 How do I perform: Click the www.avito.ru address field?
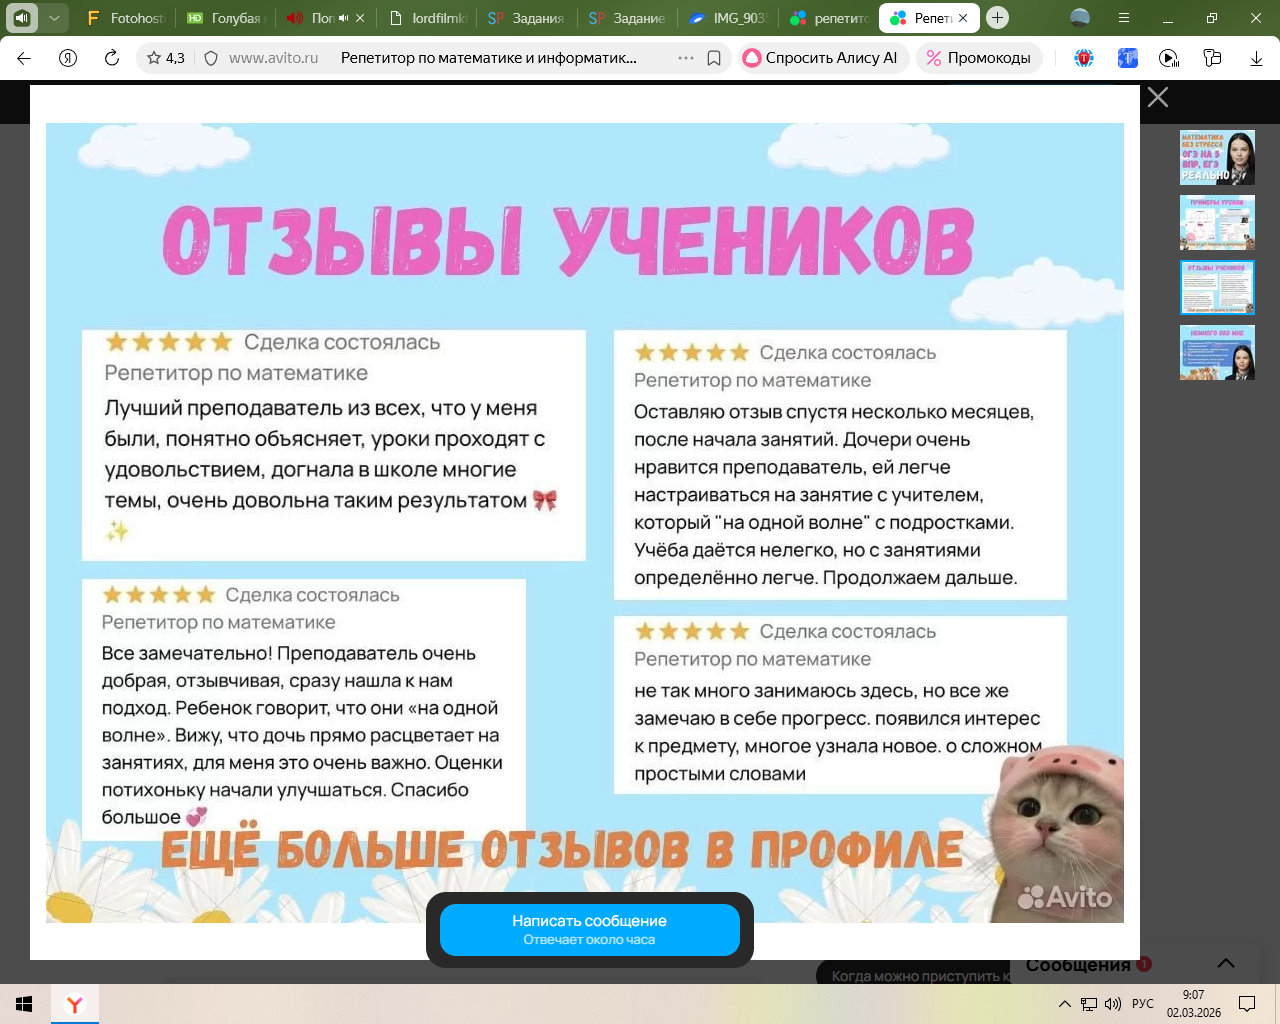click(x=273, y=58)
